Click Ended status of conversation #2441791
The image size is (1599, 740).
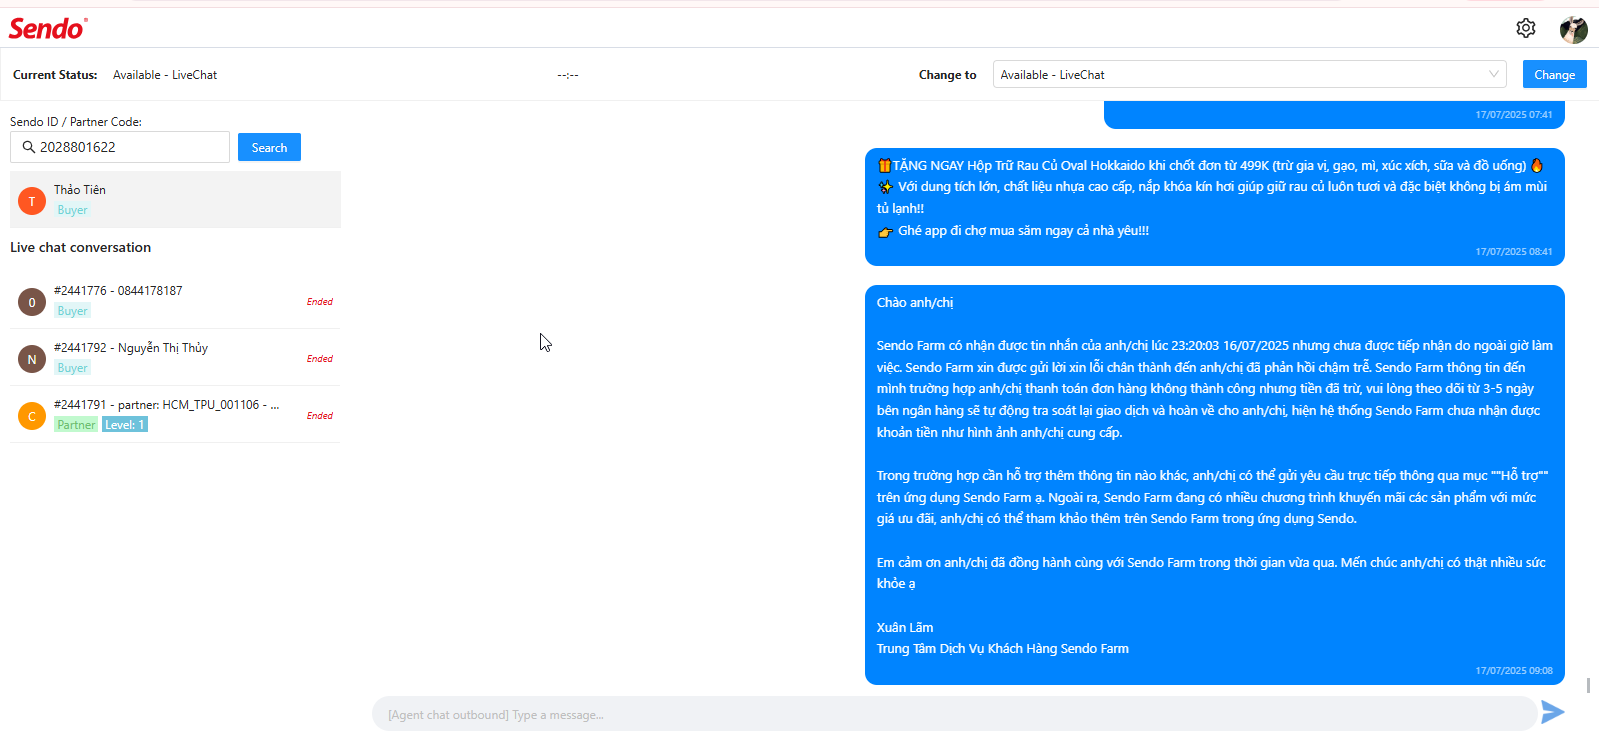click(320, 416)
